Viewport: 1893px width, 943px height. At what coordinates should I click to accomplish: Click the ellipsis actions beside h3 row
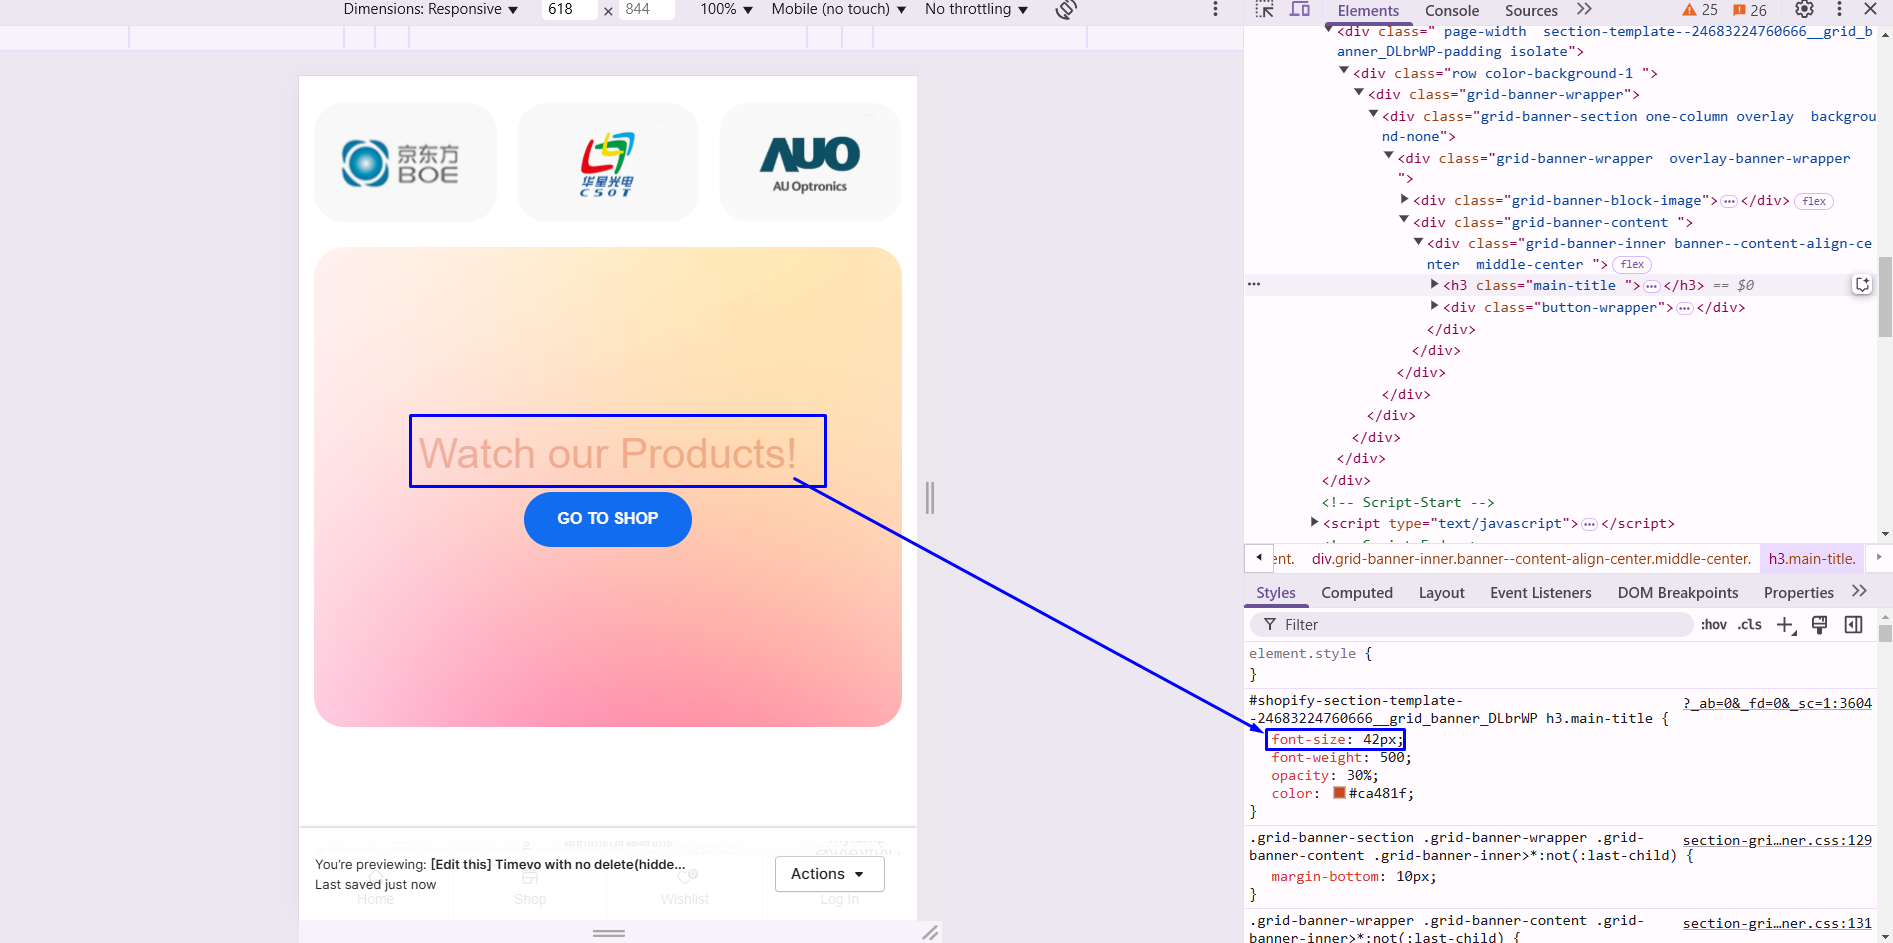(x=1254, y=285)
